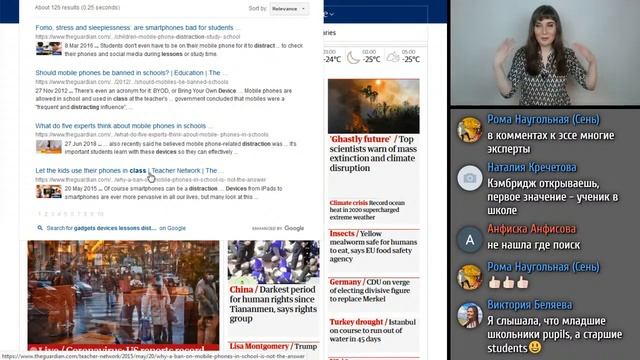Open Germany CDU Merkel article
The width and height of the screenshot is (640, 360).
tap(369, 290)
